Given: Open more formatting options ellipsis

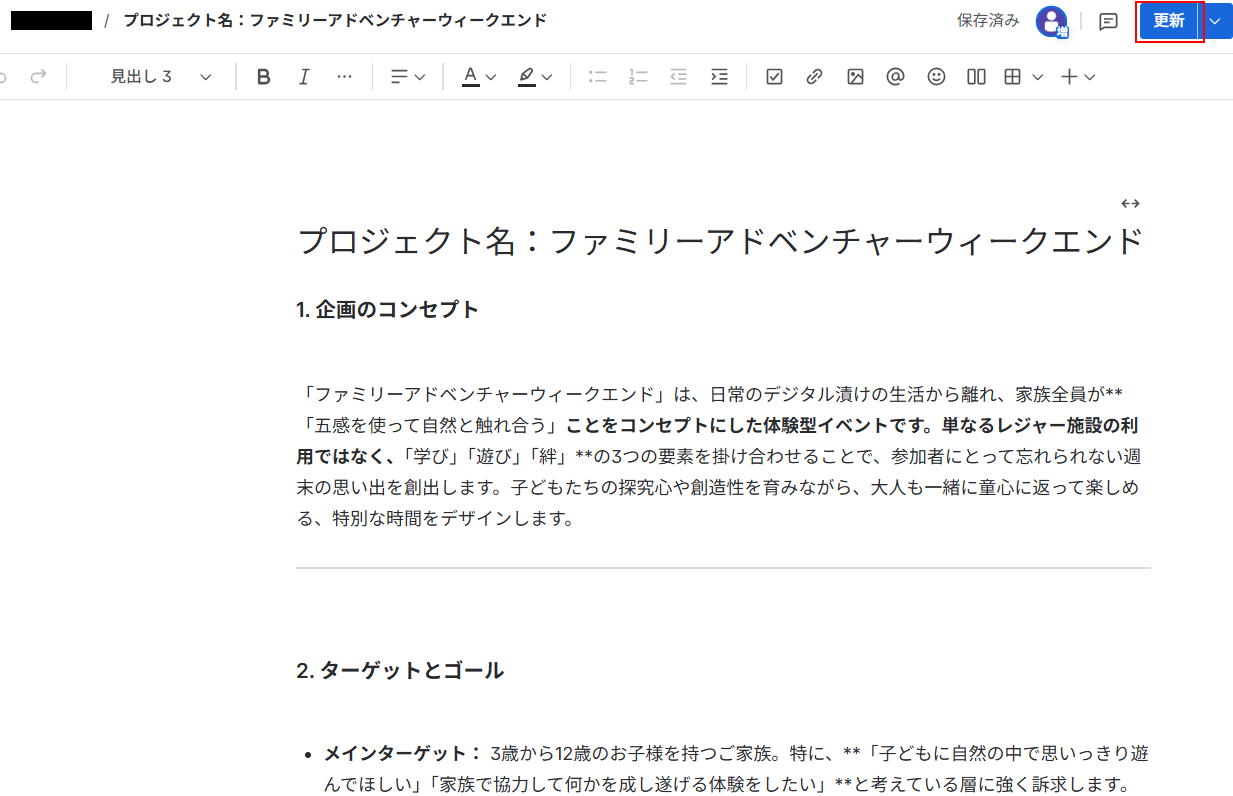Looking at the screenshot, I should point(344,76).
